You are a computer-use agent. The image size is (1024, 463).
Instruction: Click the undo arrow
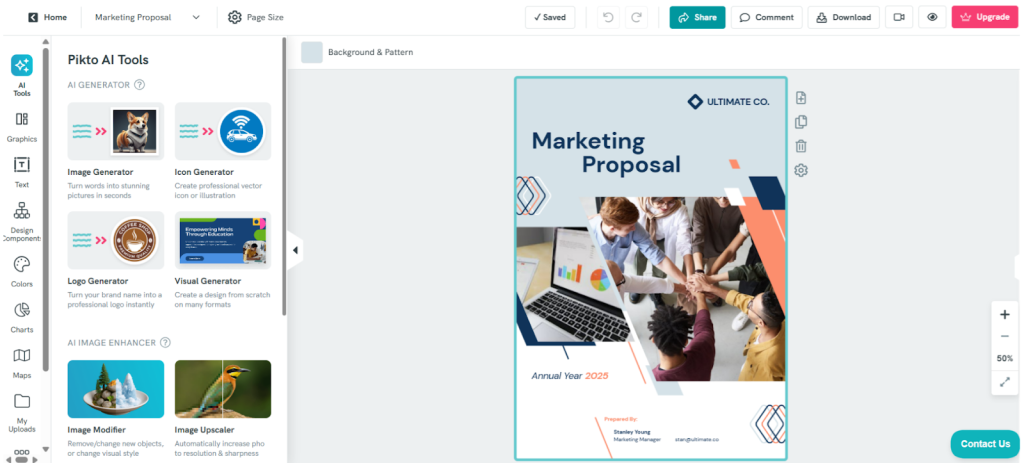608,18
